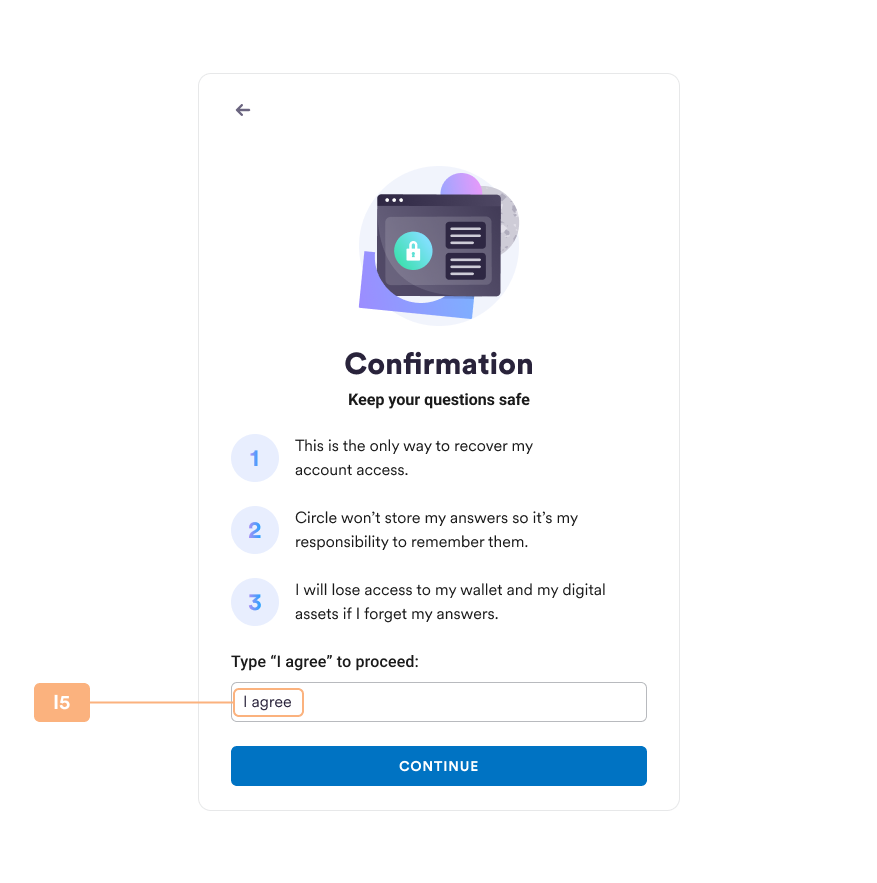Click the I5 orange annotation label

[x=62, y=702]
